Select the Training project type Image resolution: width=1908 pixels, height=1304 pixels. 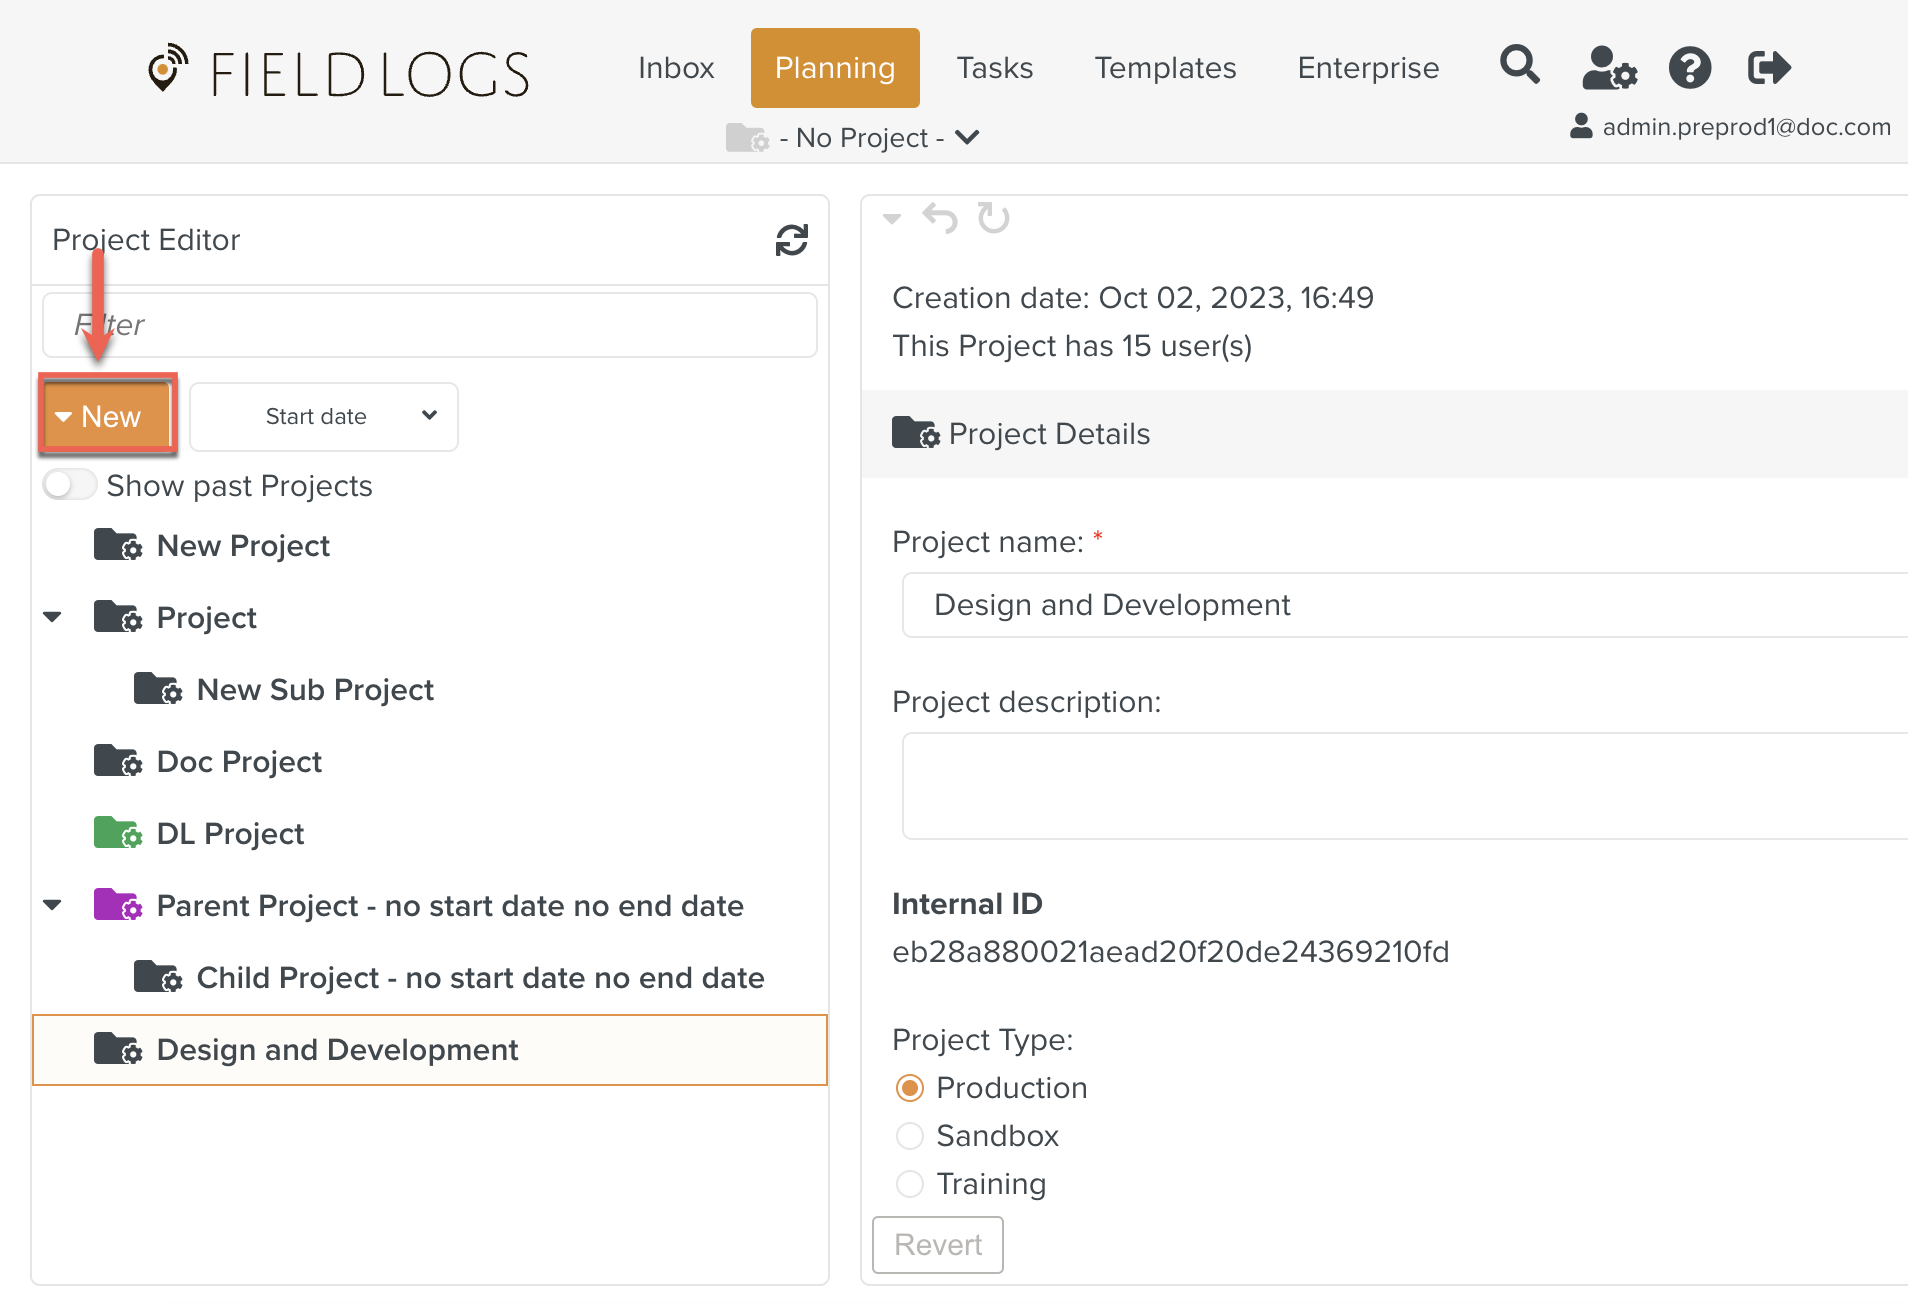click(910, 1184)
